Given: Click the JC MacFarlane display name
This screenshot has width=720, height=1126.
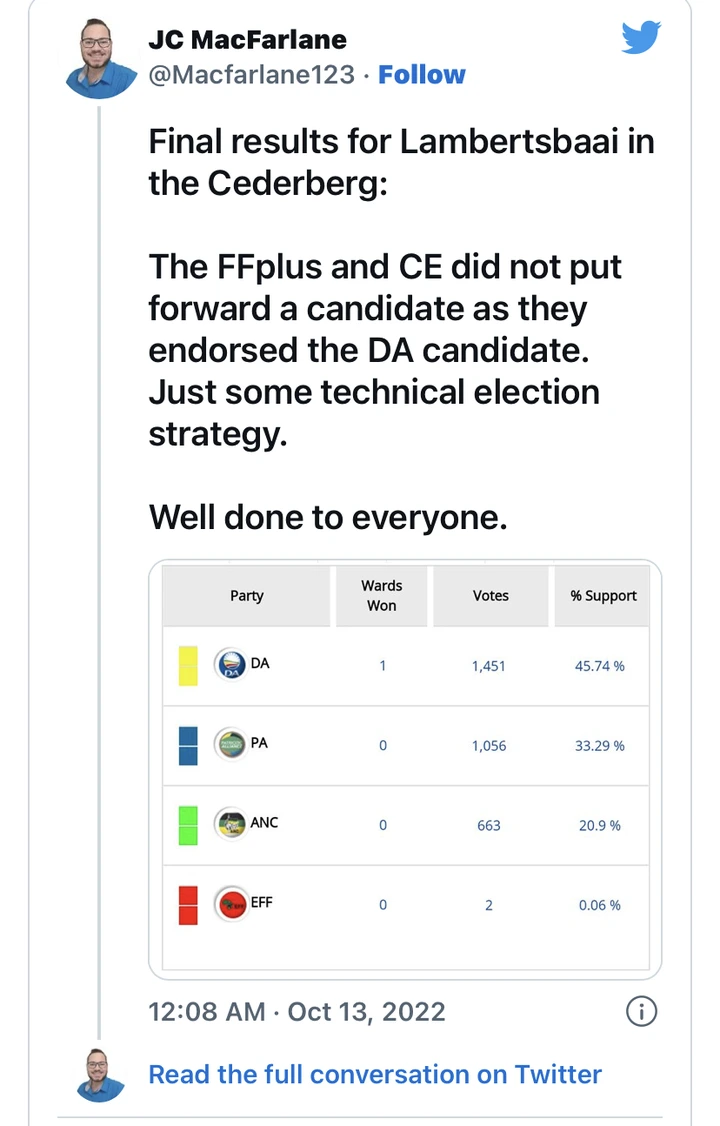Looking at the screenshot, I should (247, 40).
